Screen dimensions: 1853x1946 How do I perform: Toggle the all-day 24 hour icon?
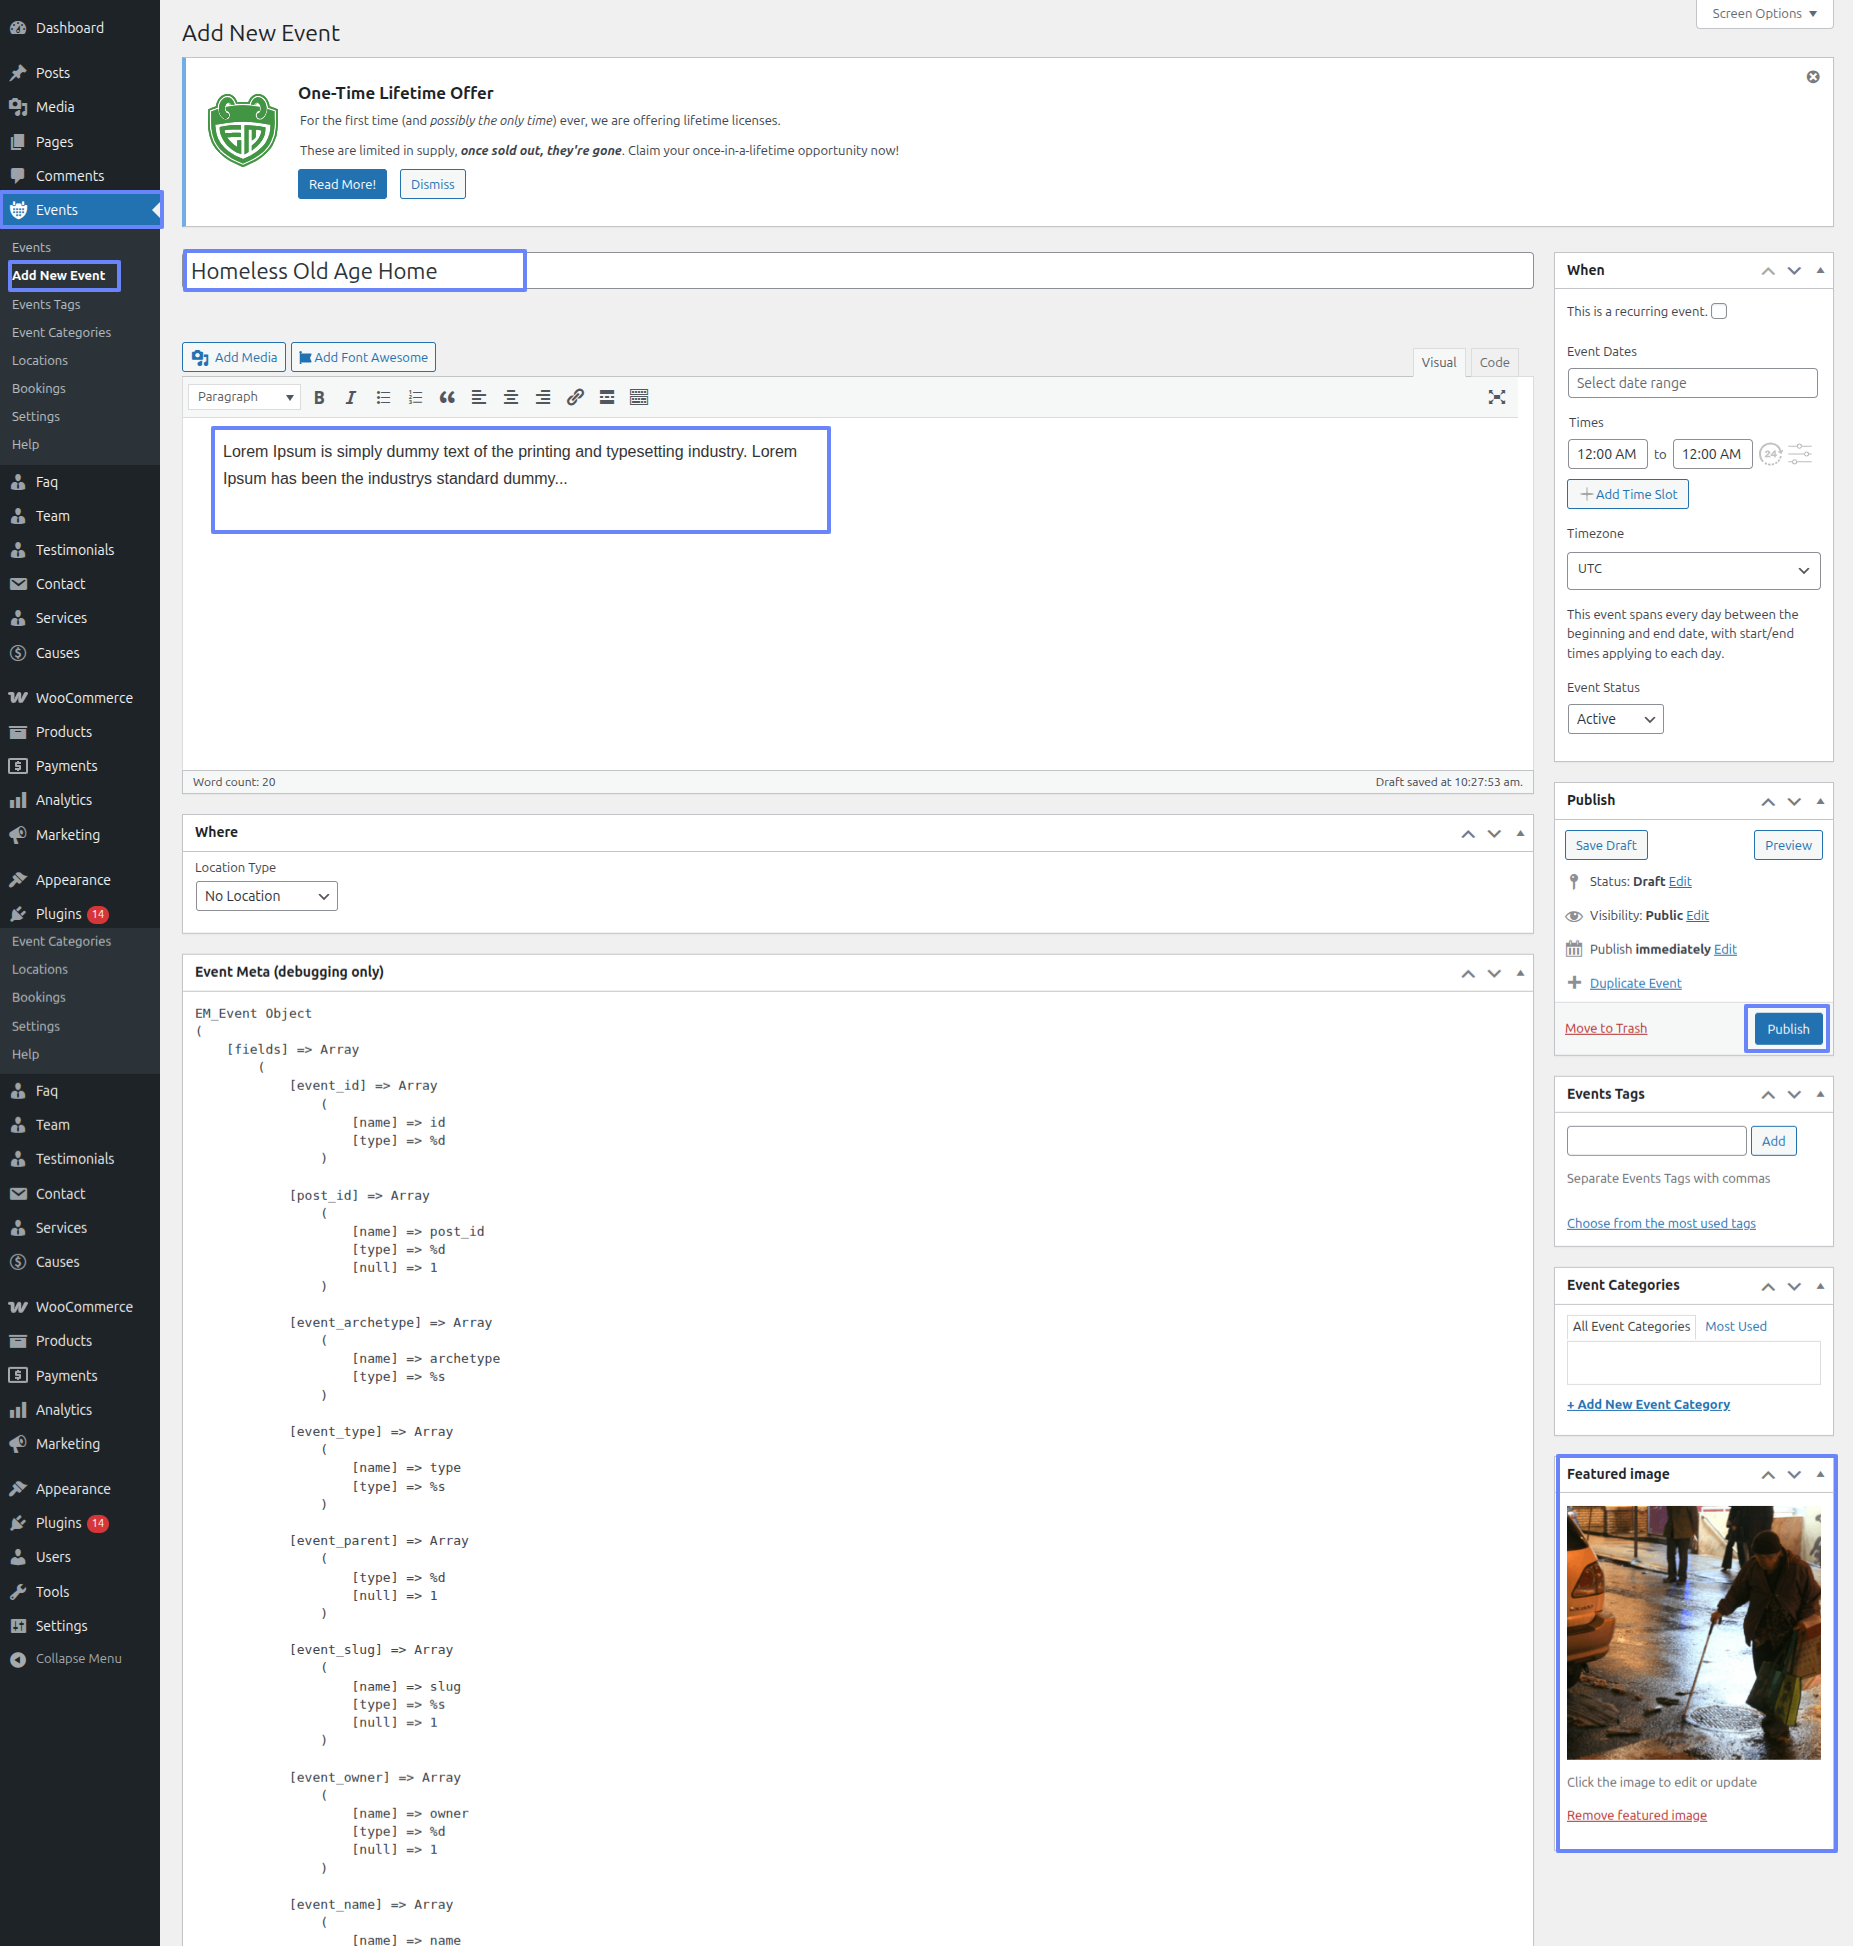coord(1770,454)
